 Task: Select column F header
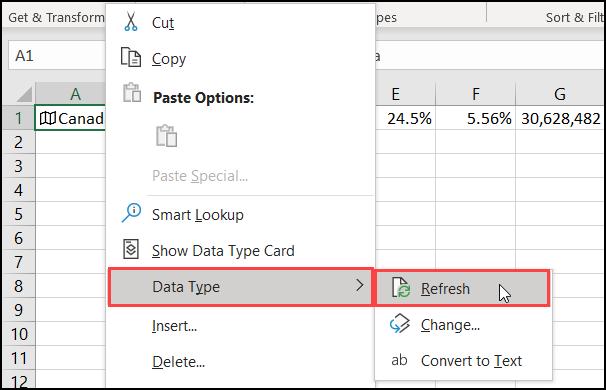tap(475, 94)
